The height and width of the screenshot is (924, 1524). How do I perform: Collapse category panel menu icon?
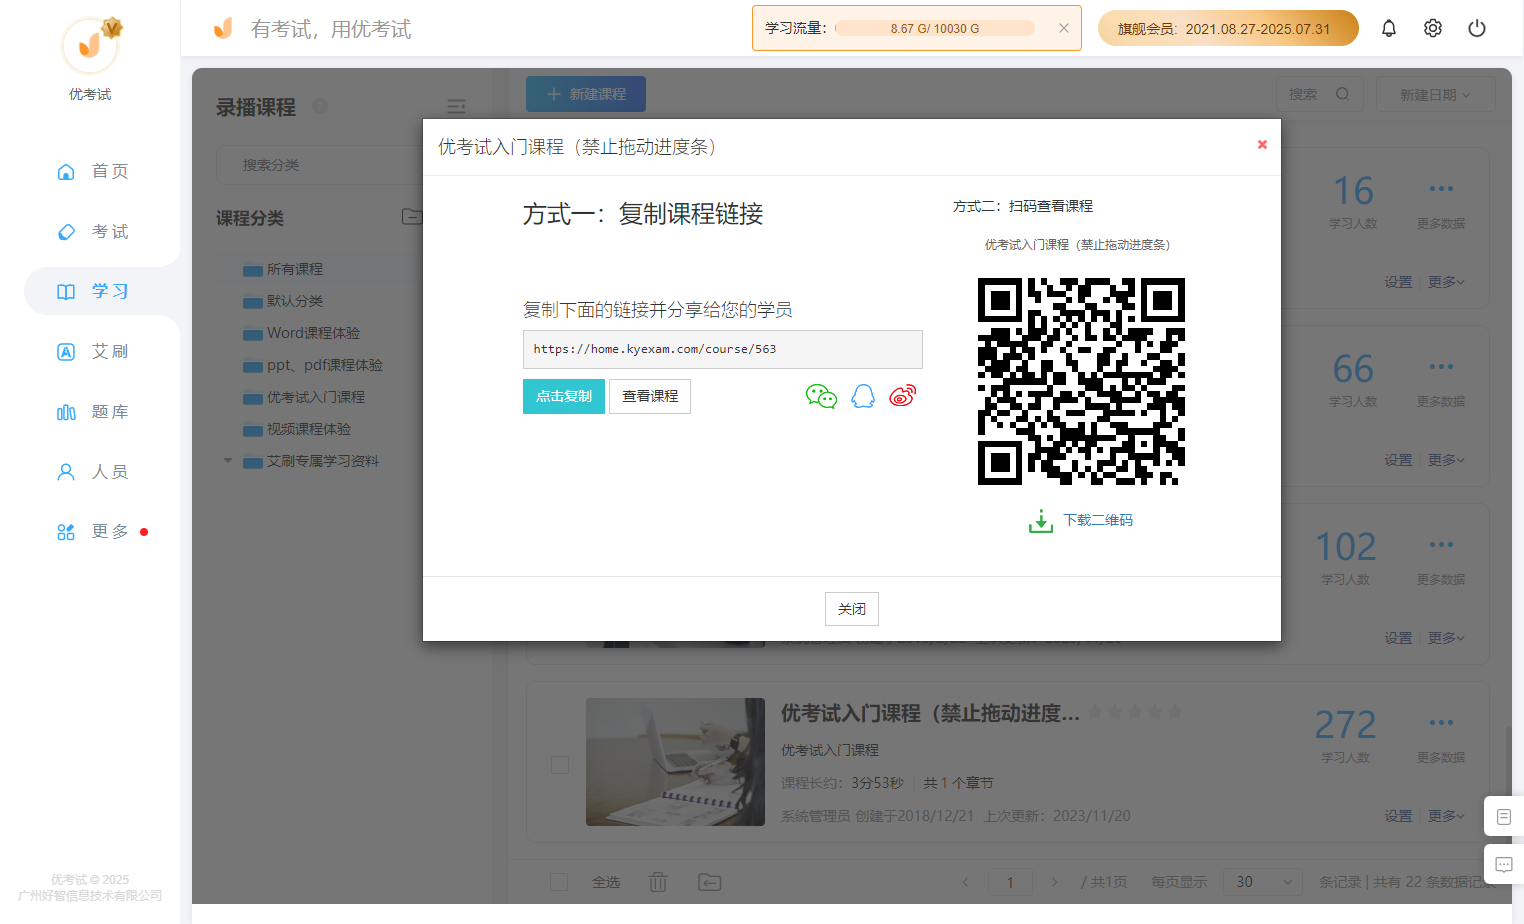tap(456, 106)
